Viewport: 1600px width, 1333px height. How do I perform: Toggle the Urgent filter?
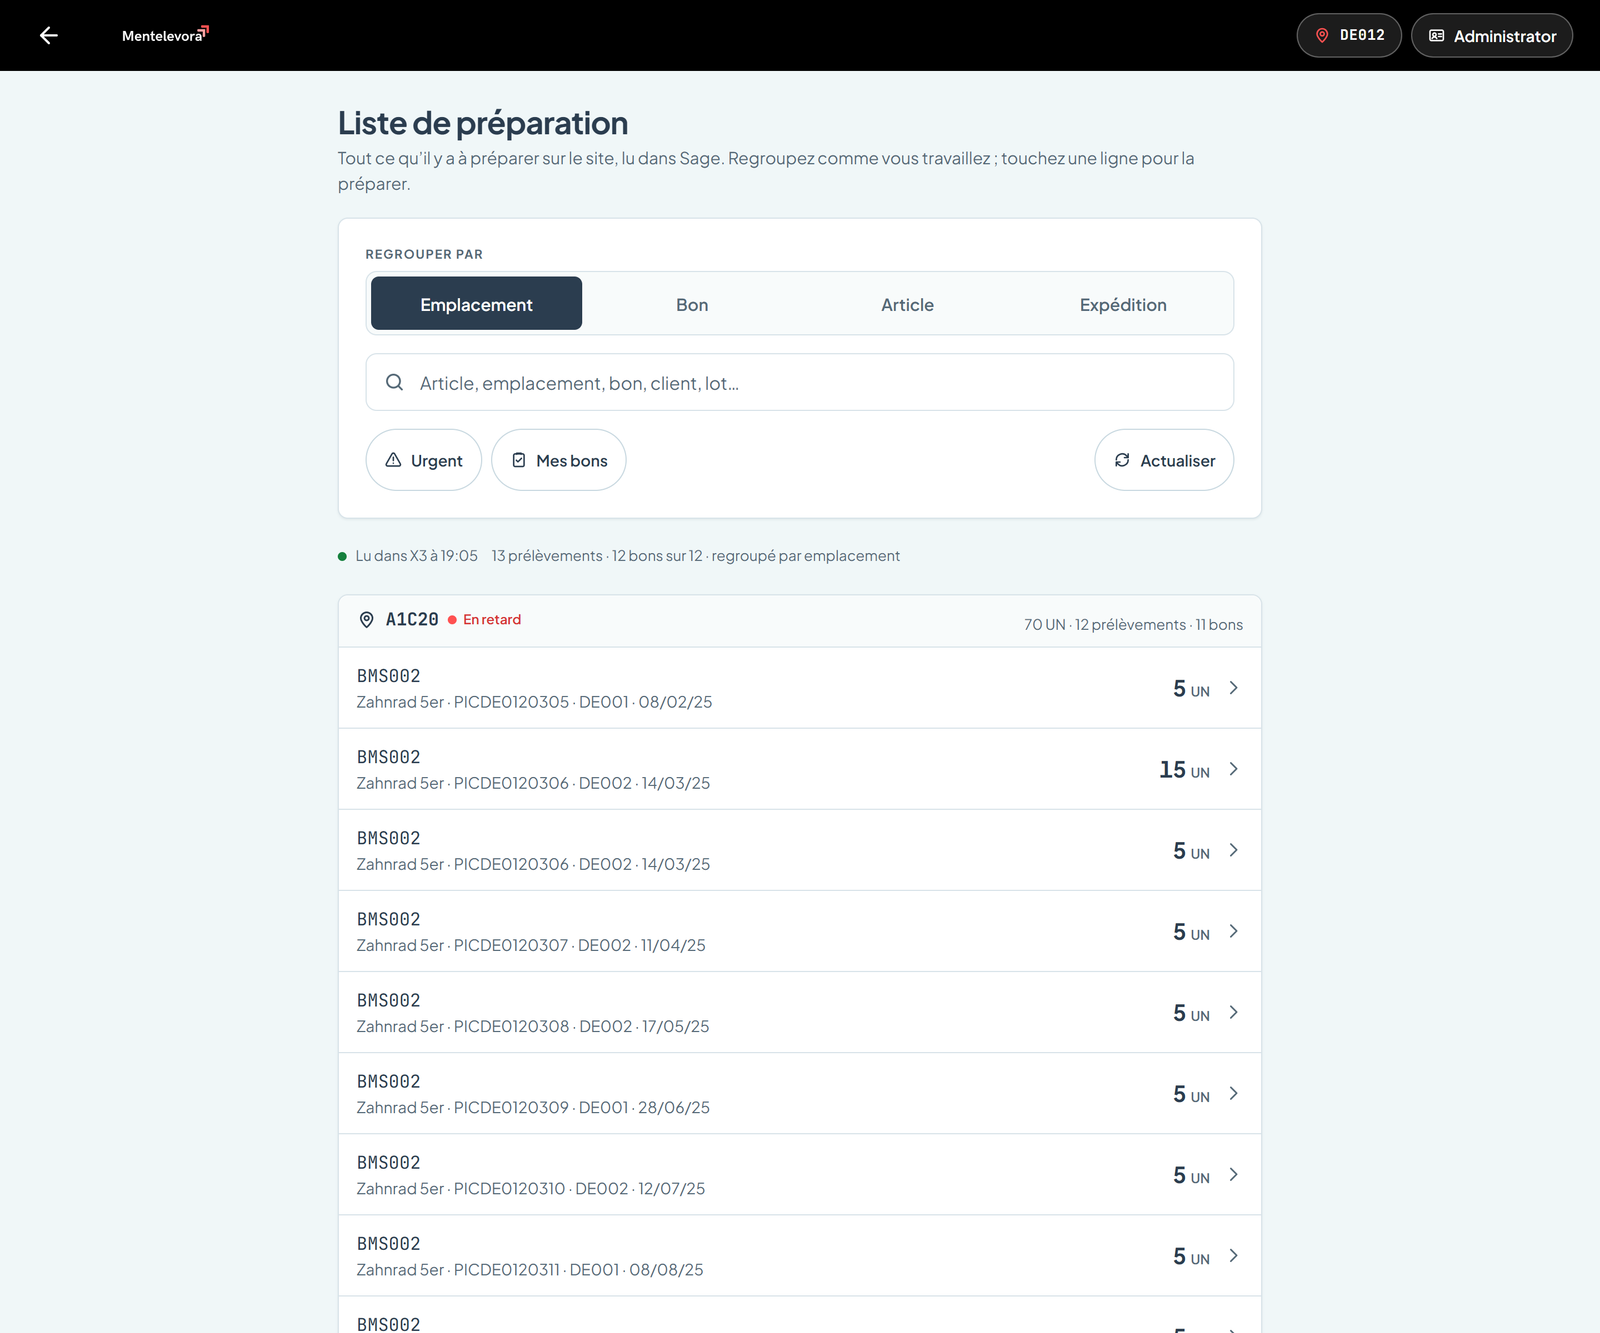coord(424,460)
